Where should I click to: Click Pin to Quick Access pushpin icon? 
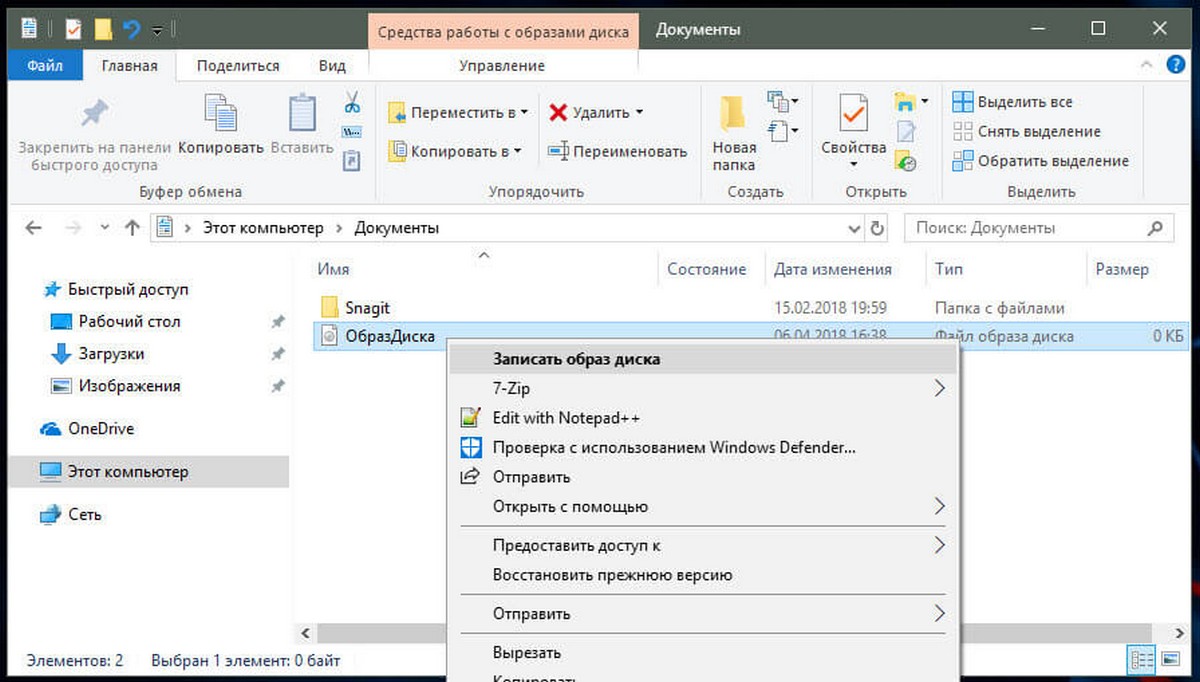(94, 113)
